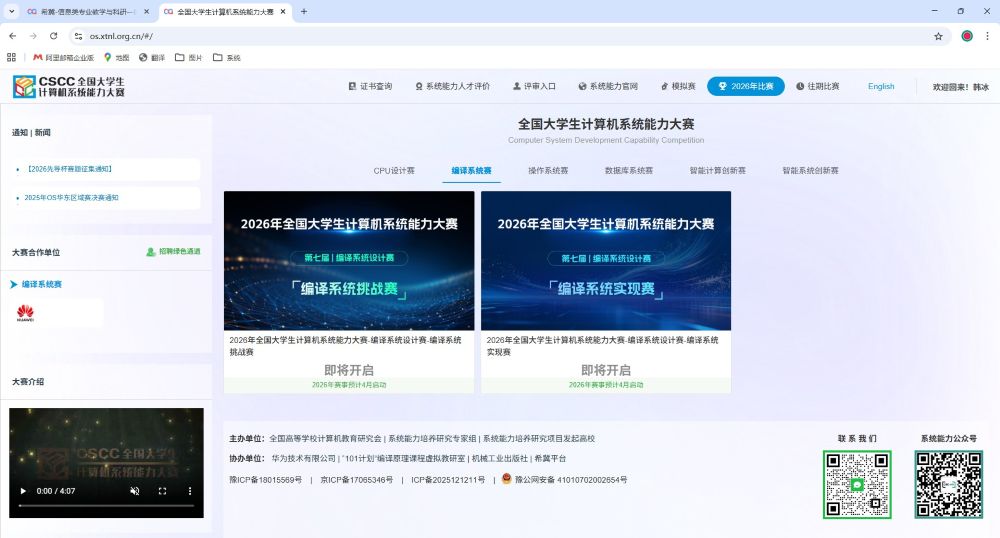This screenshot has width=1000, height=538.
Task: Expand the tab search dropdown arrow
Action: pos(11,11)
